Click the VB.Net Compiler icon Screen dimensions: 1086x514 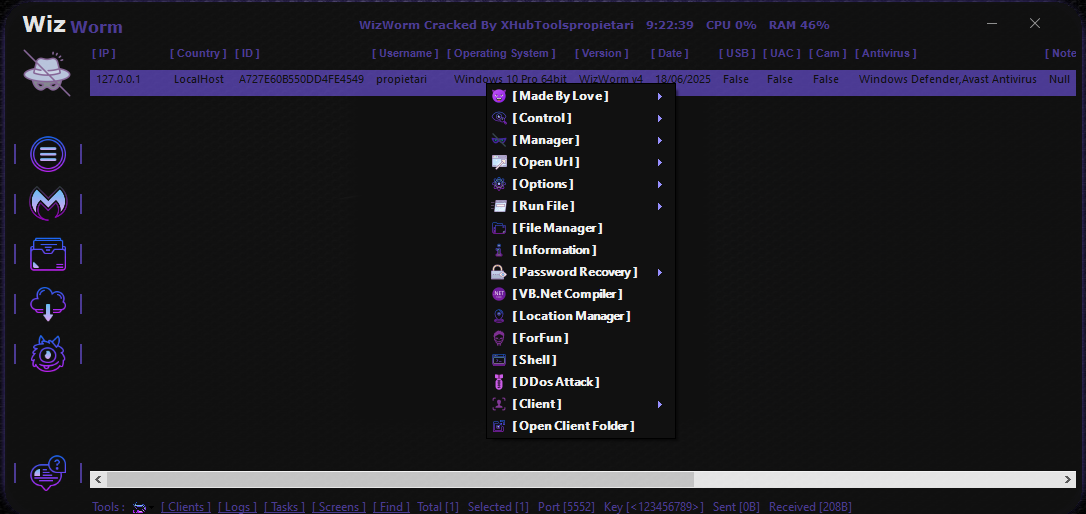[499, 294]
